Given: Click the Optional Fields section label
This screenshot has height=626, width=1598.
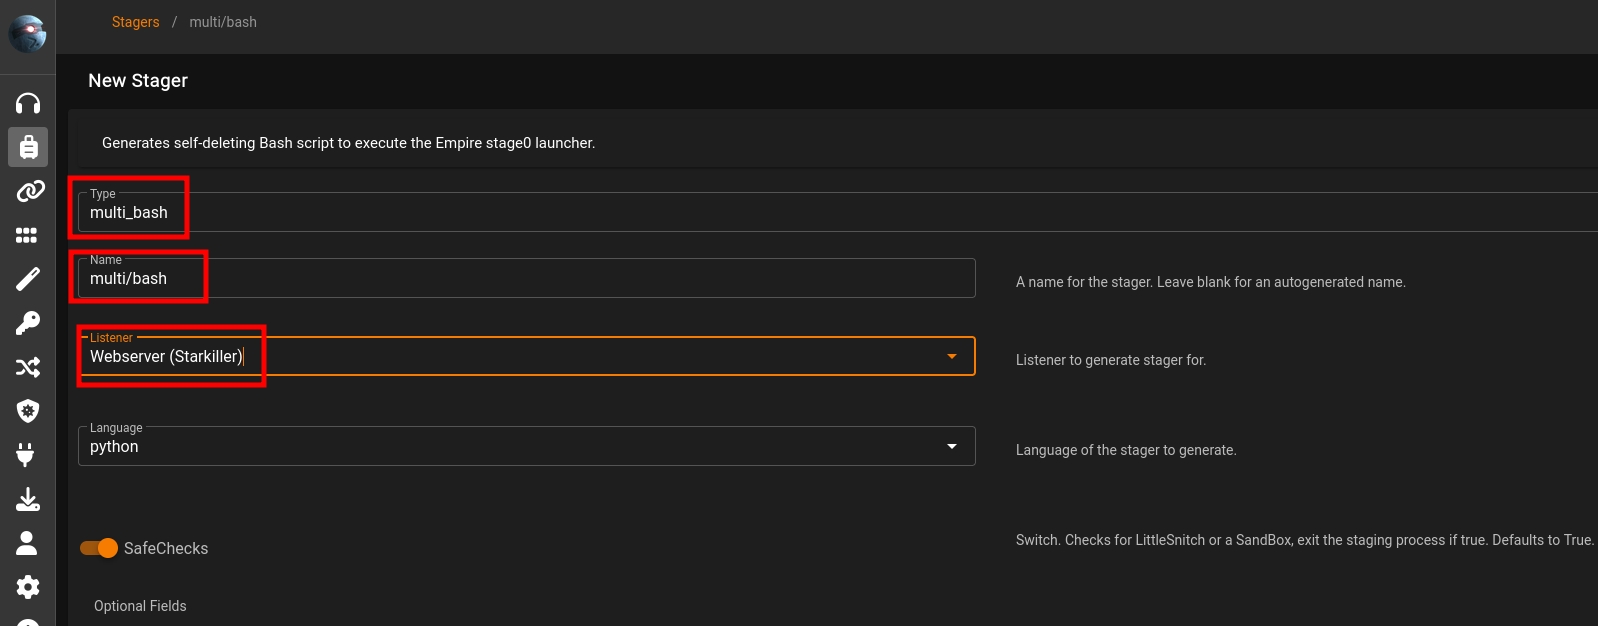Looking at the screenshot, I should [140, 606].
